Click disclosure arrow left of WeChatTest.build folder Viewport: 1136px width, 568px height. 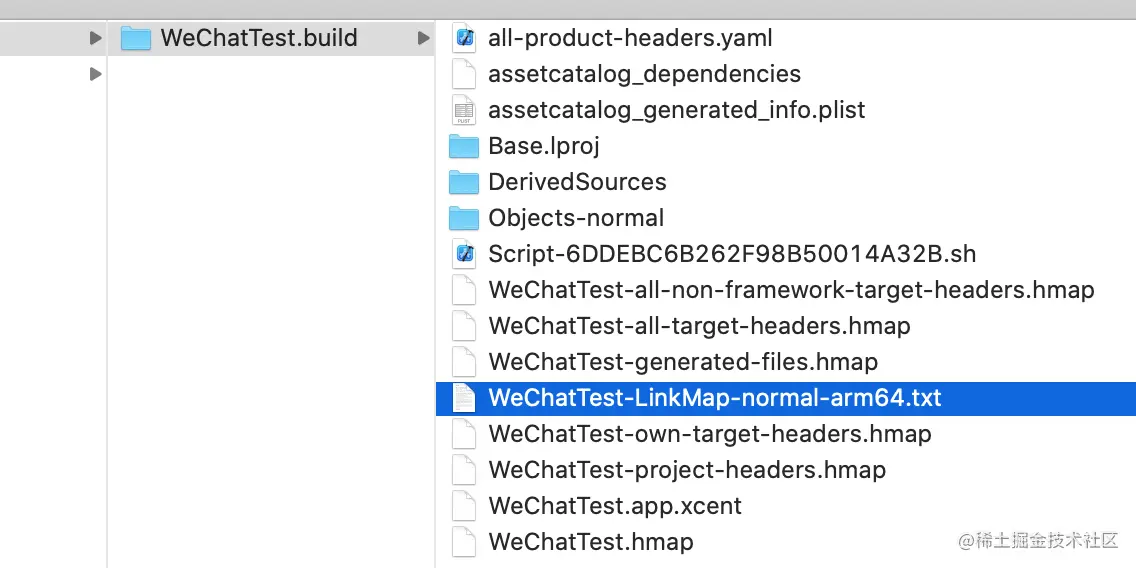(95, 38)
